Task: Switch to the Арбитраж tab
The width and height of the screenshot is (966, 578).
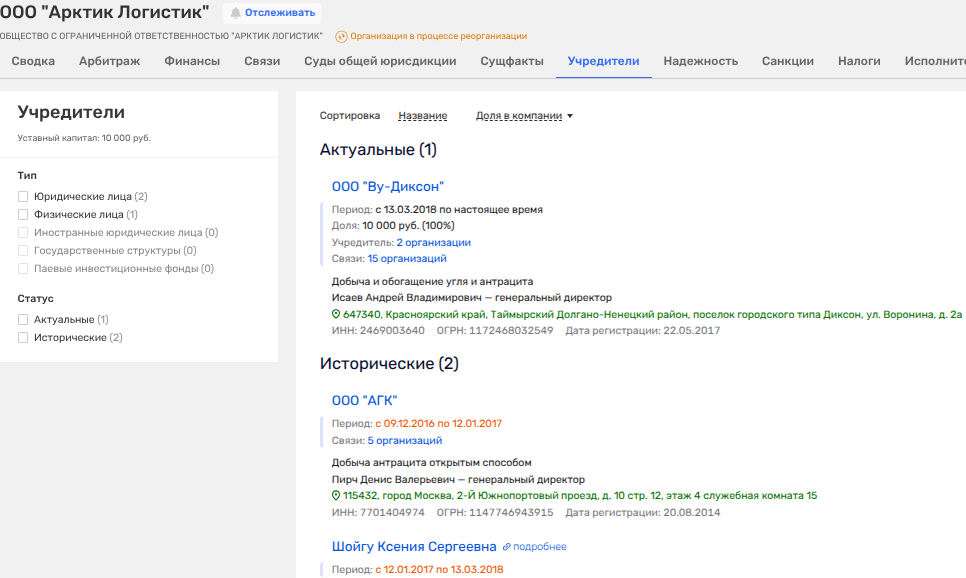Action: (109, 61)
